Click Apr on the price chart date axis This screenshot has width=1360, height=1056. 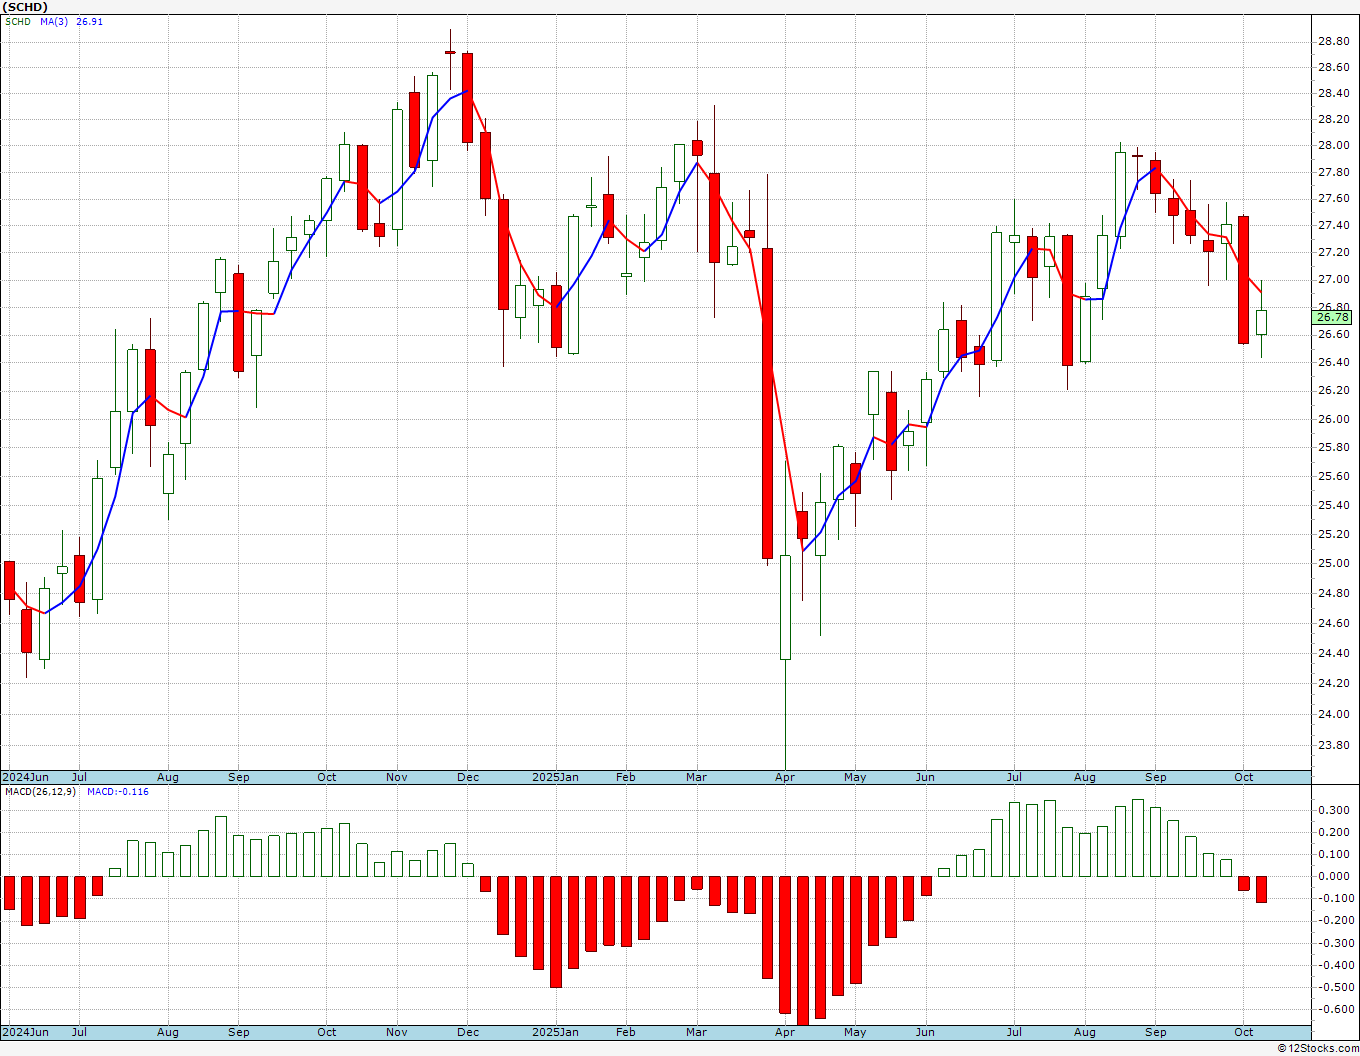coord(785,777)
